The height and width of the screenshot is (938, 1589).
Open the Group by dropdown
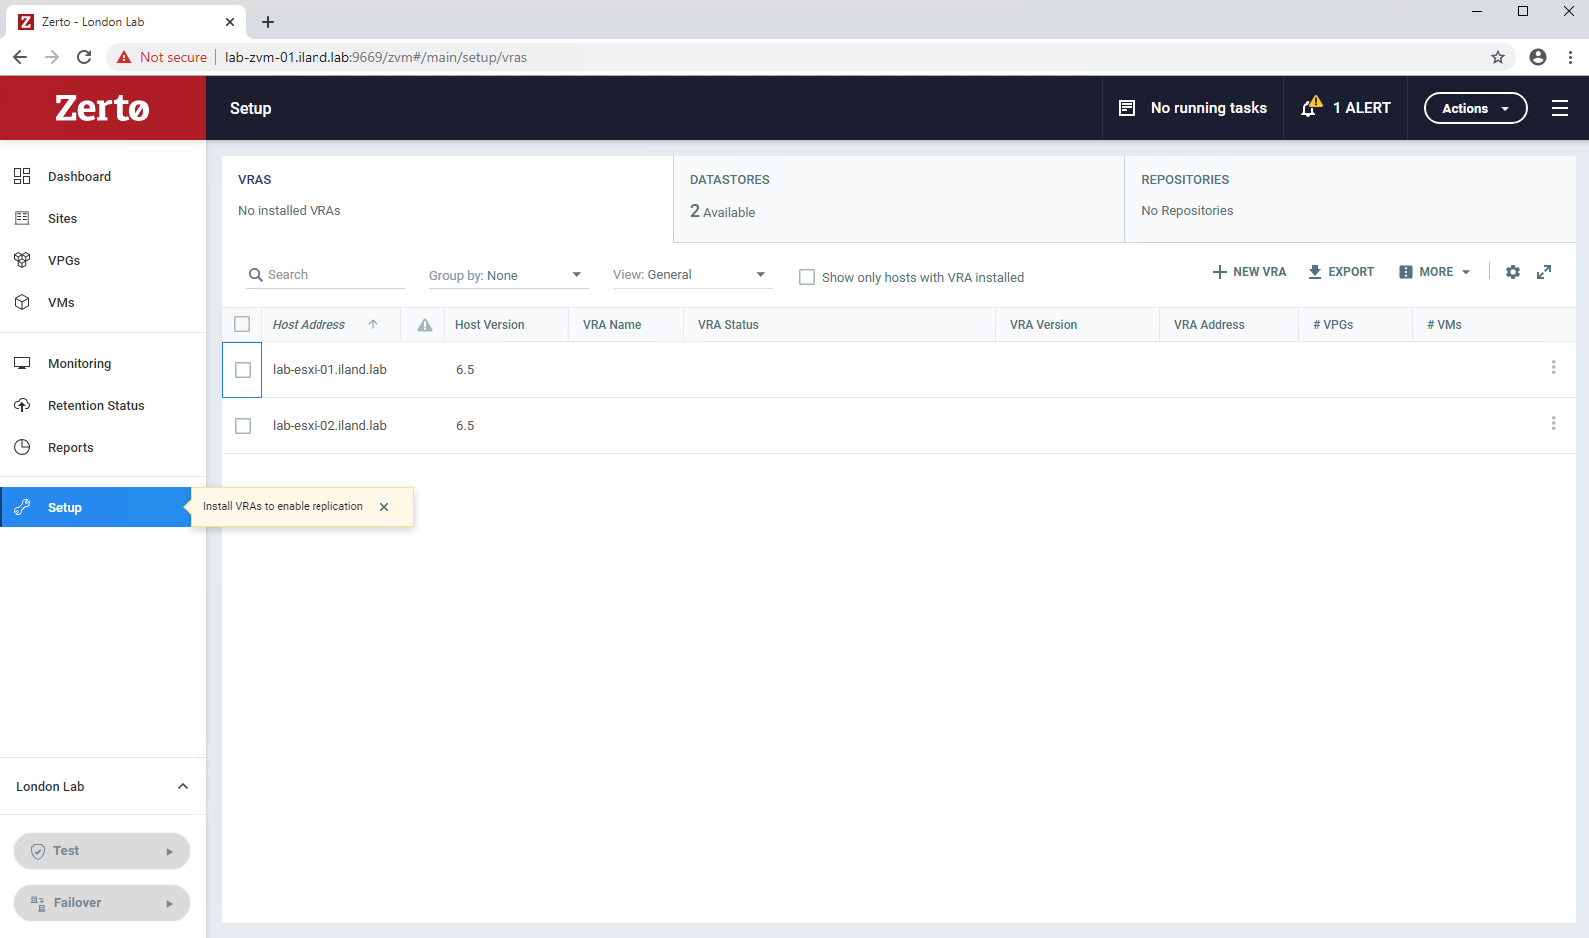(x=505, y=275)
